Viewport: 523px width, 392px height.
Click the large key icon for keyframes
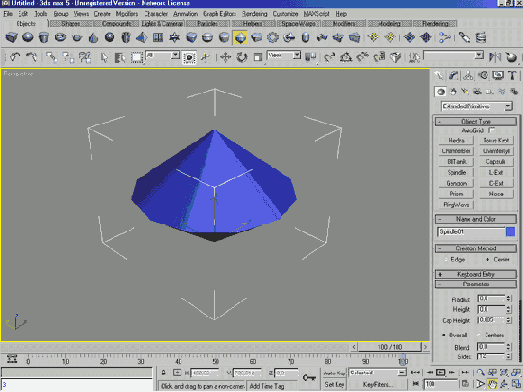[x=310, y=378]
